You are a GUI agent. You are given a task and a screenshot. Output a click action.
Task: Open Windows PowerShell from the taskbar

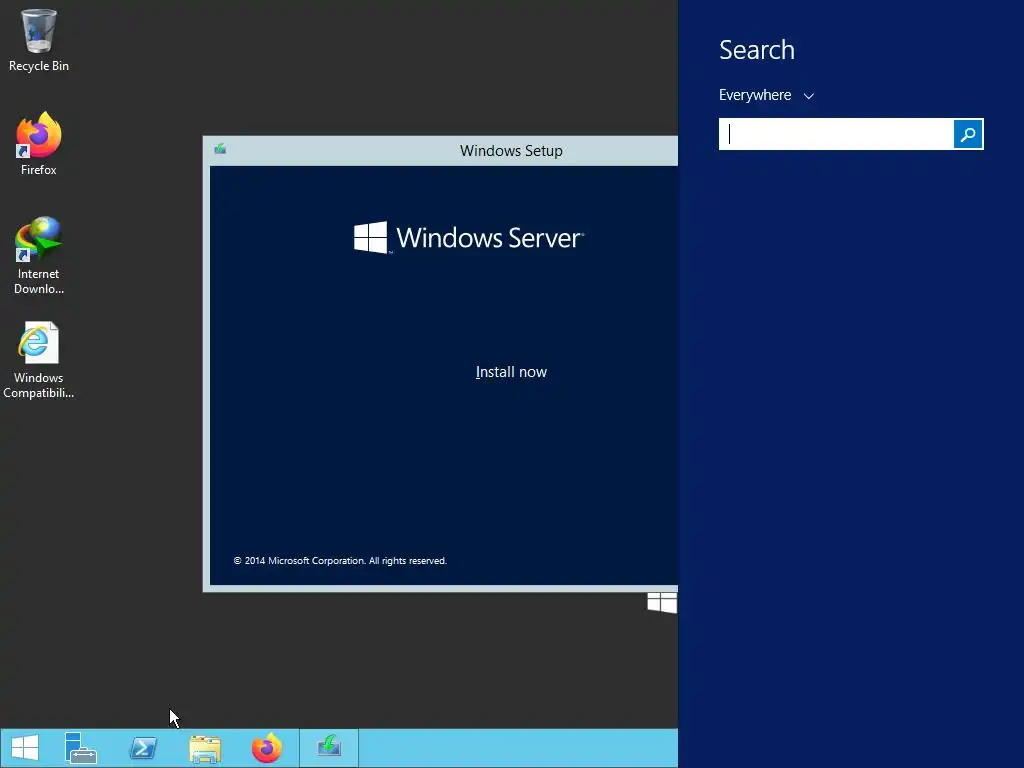143,748
